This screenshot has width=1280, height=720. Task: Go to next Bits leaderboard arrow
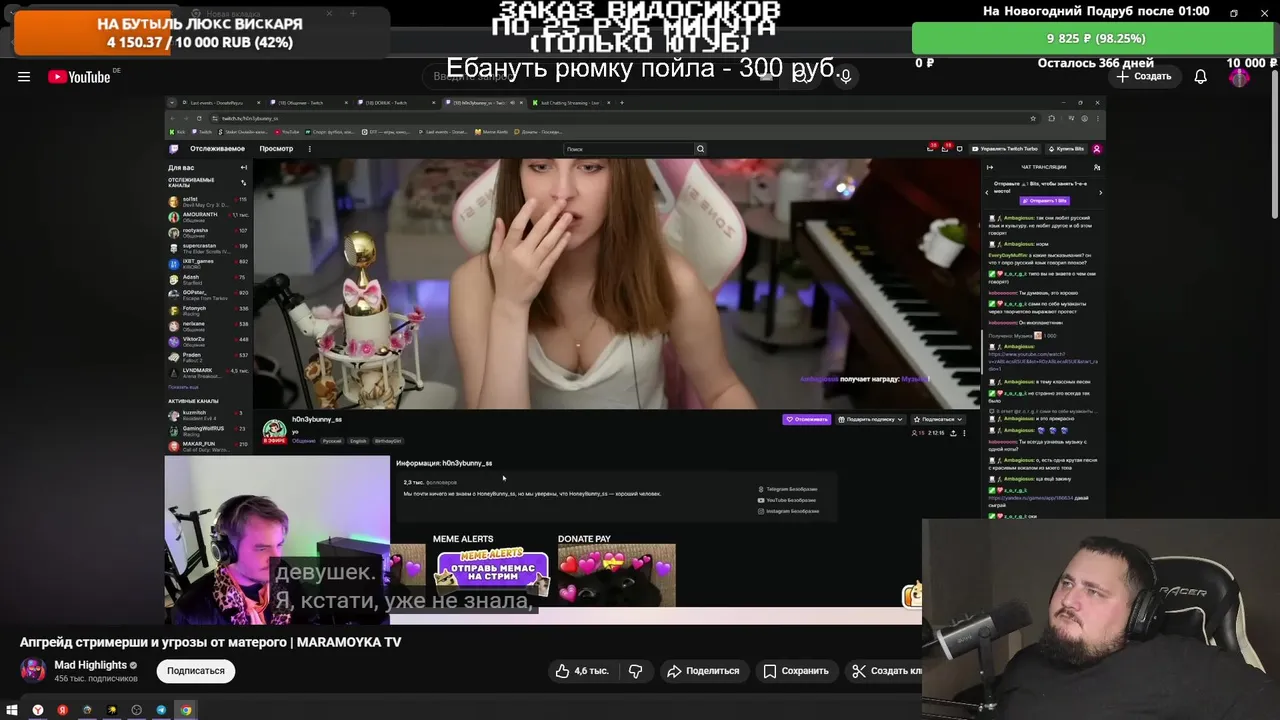click(x=1100, y=192)
